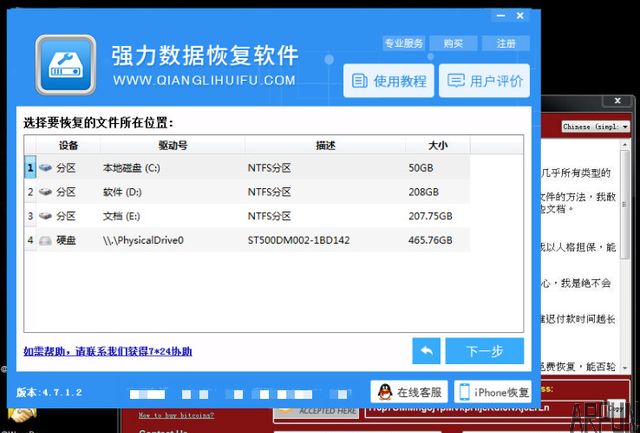
Task: Select 文档 (E:) partition row
Action: [x=247, y=215]
